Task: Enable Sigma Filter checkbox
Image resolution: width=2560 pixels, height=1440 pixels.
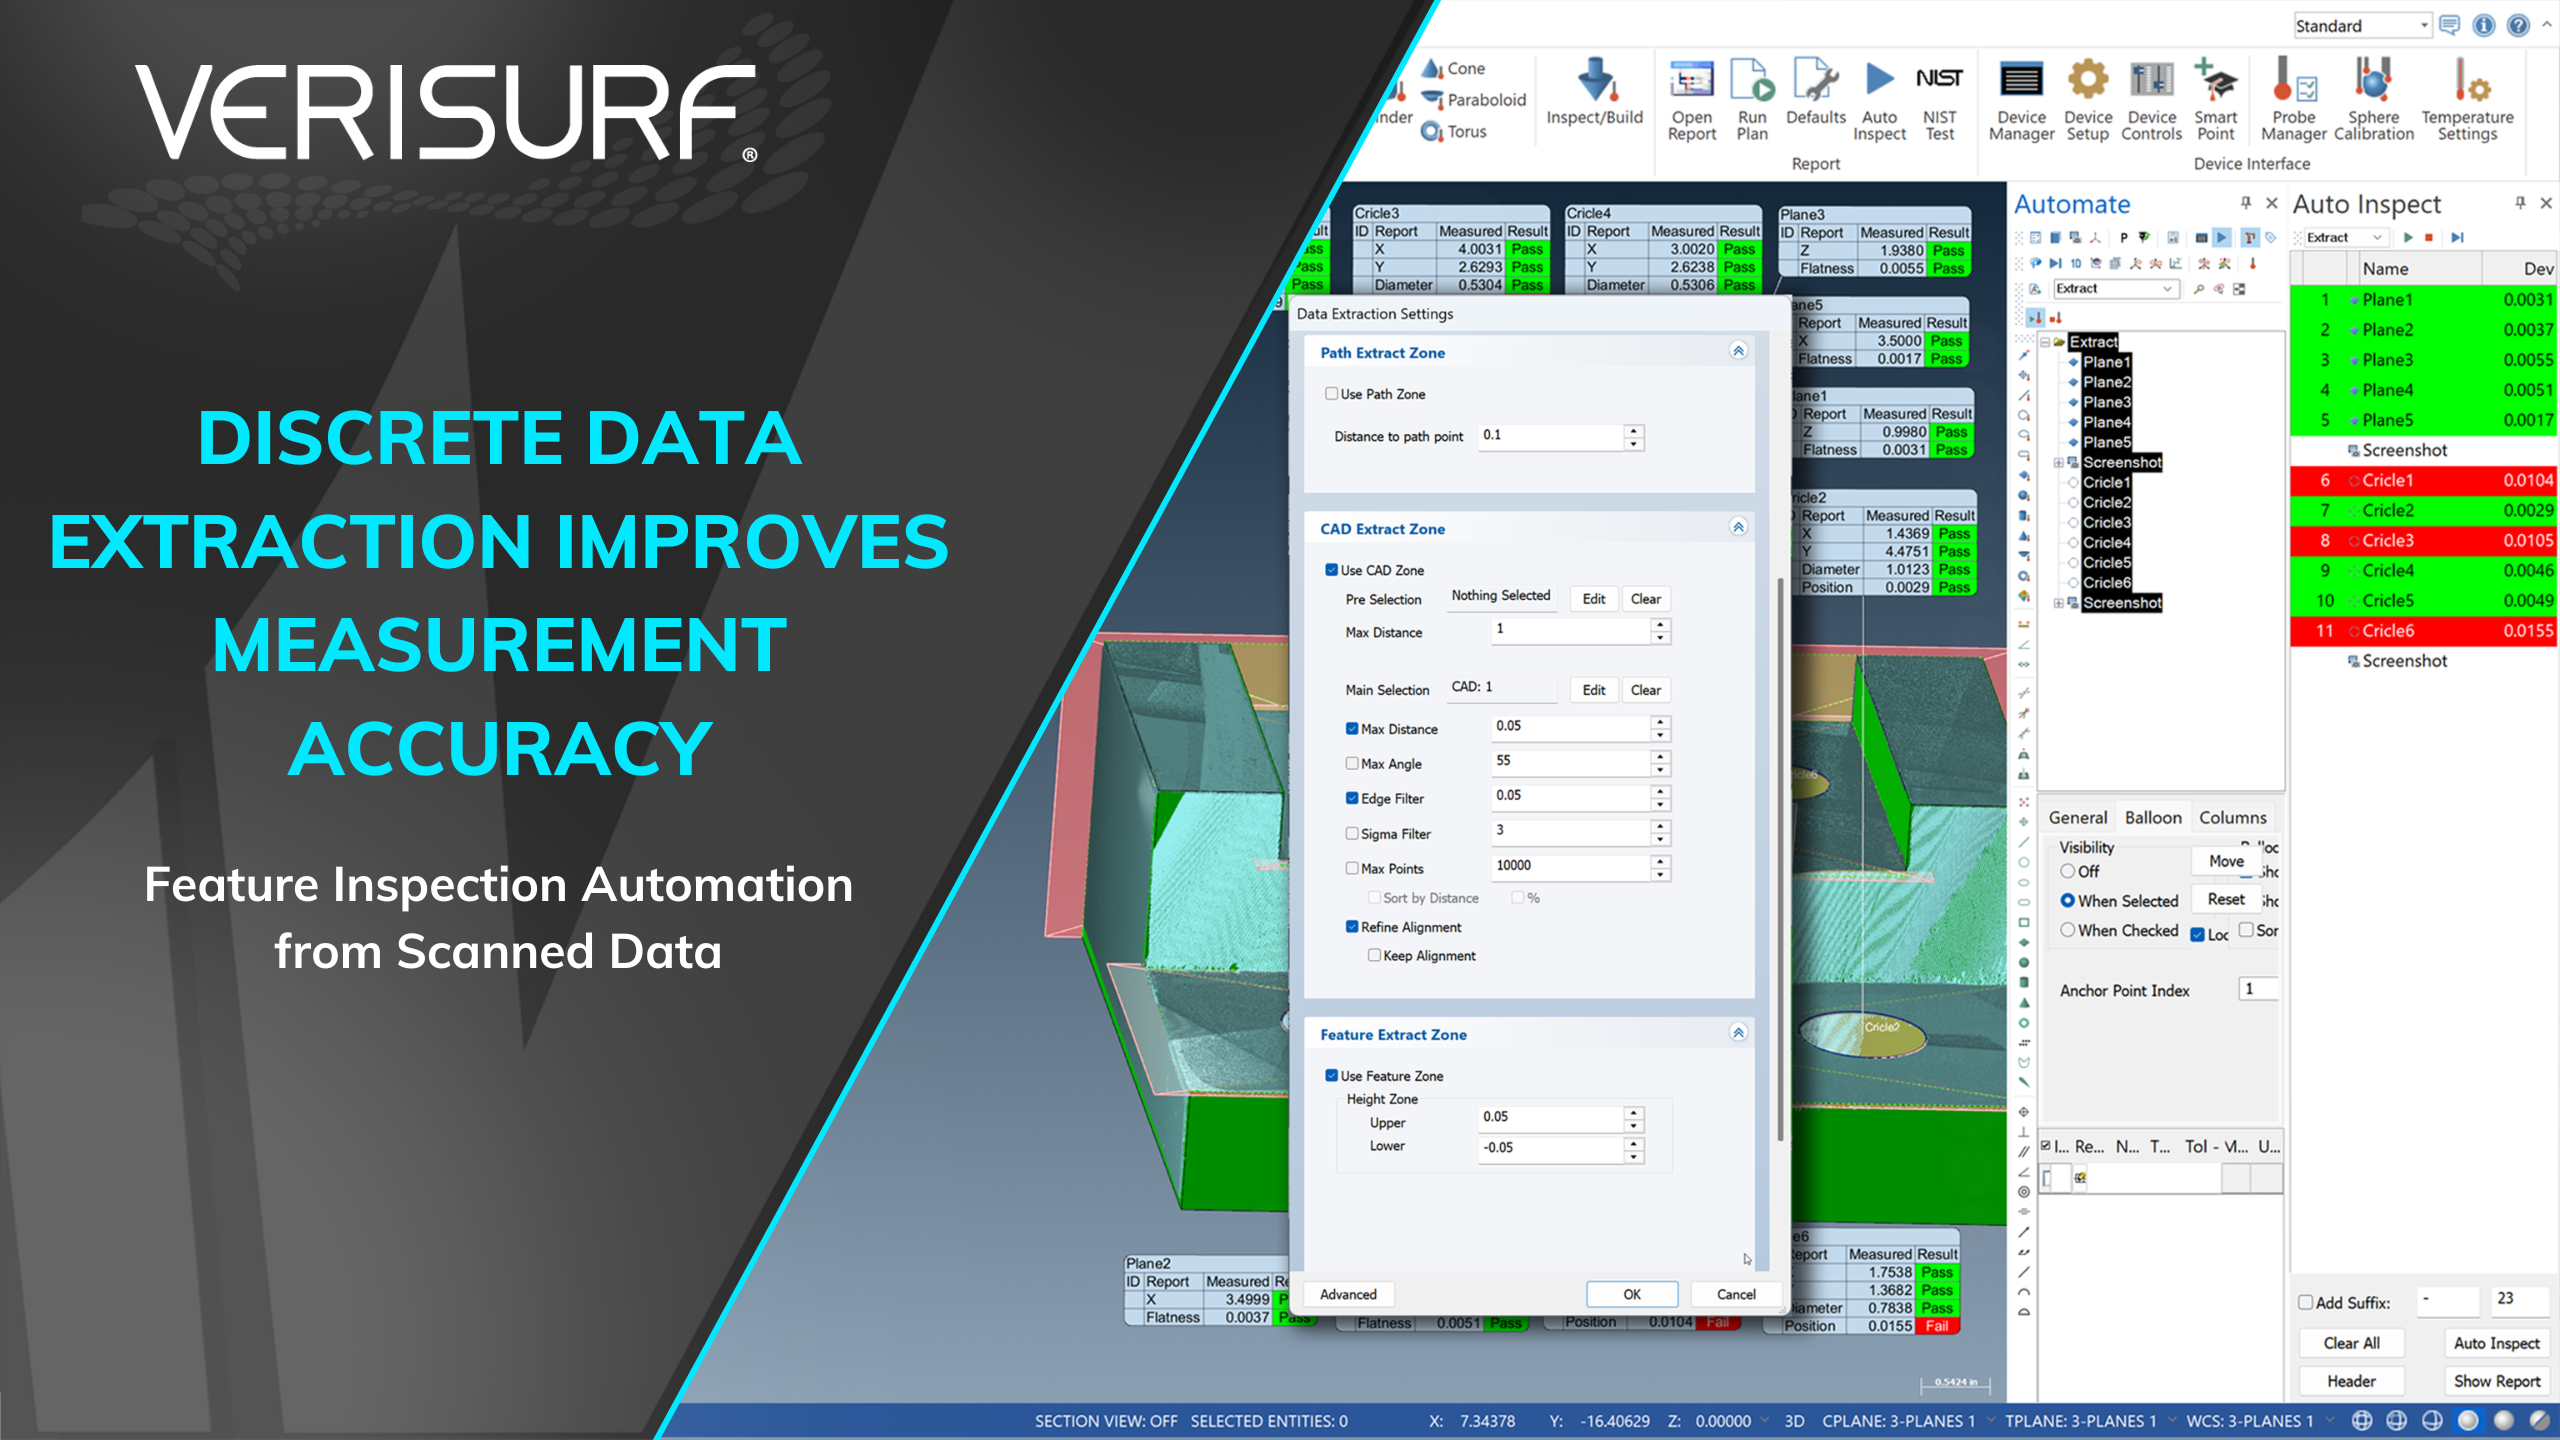Action: [1352, 833]
